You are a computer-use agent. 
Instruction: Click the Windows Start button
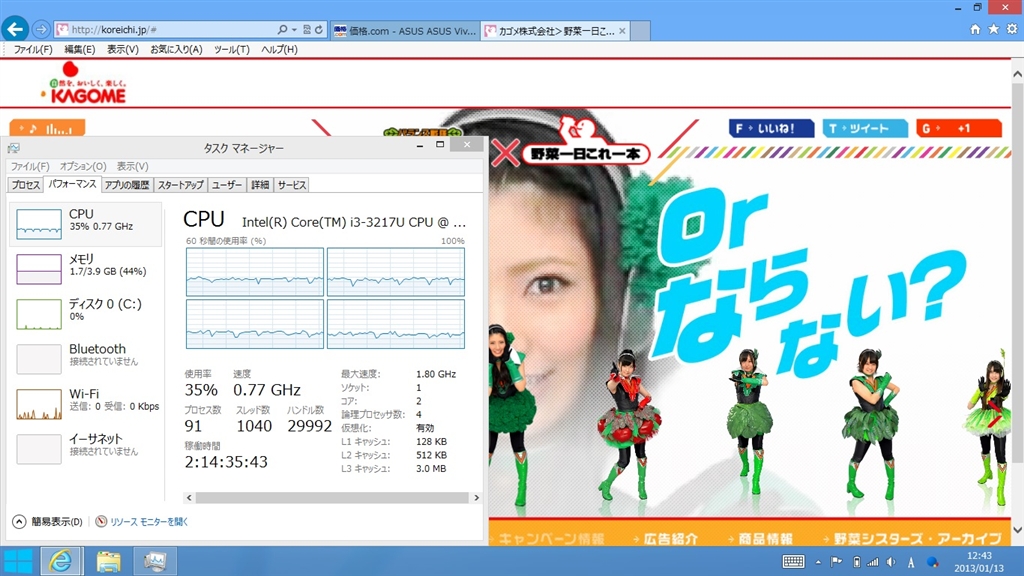click(18, 561)
